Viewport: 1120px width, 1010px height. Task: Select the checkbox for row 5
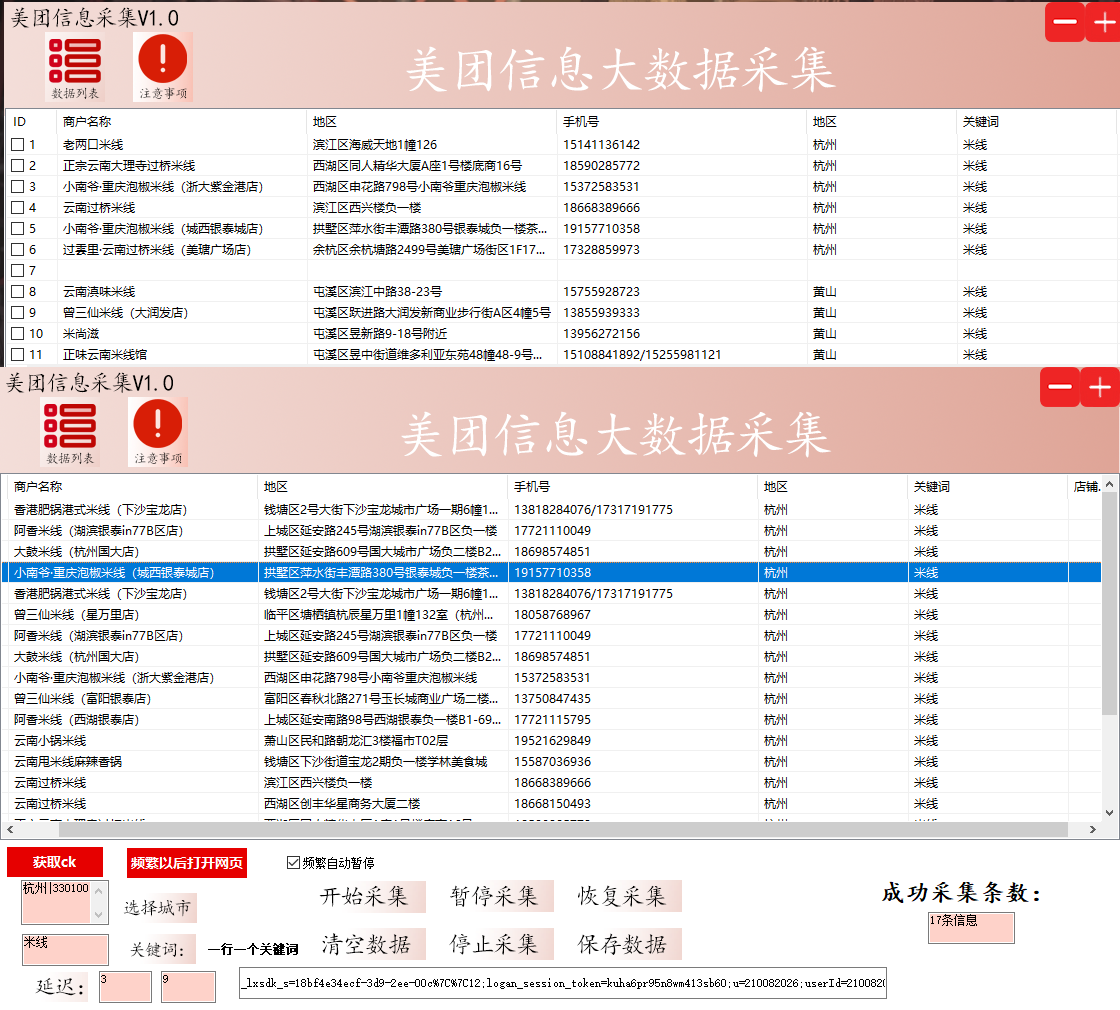coord(18,229)
